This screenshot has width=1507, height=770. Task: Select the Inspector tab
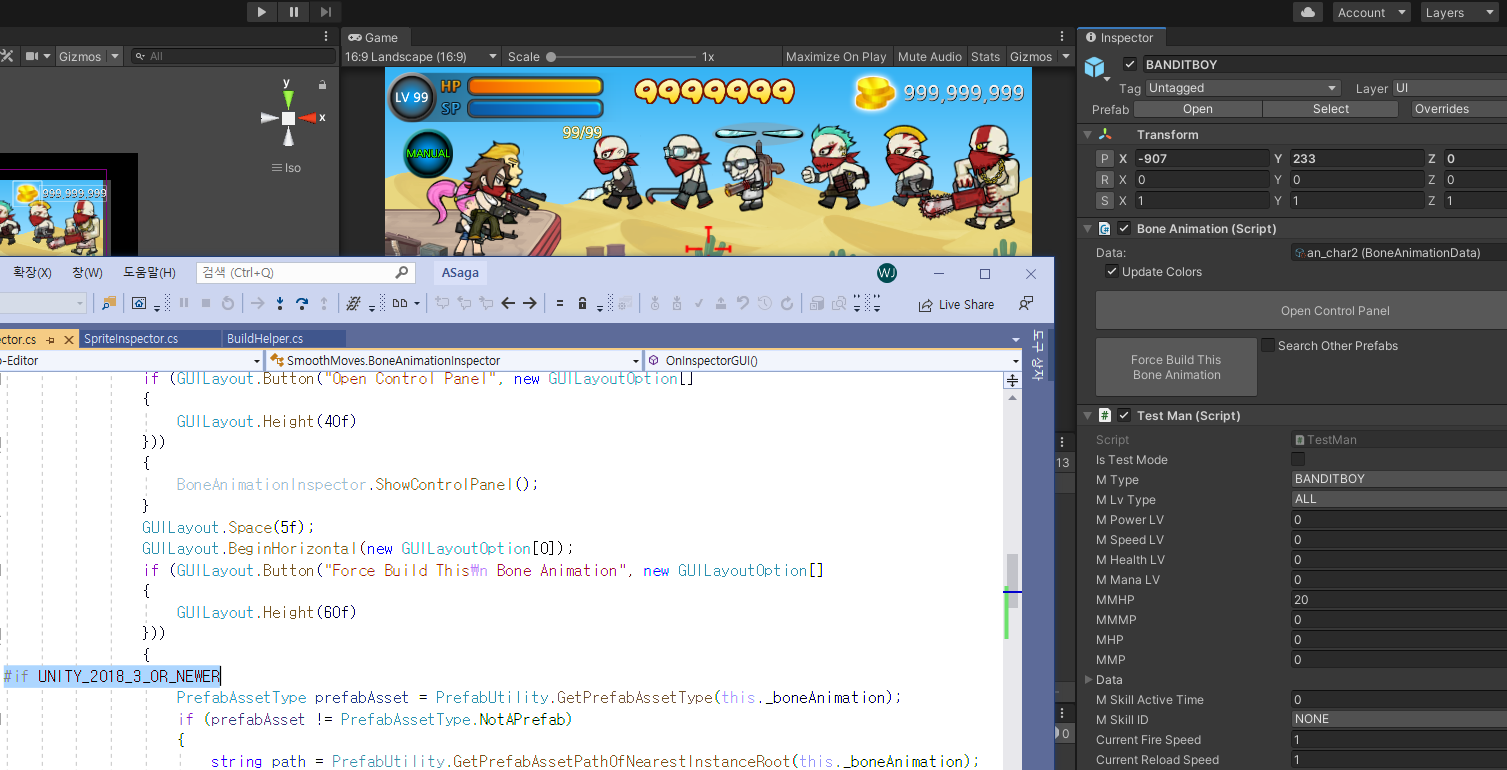point(1119,38)
